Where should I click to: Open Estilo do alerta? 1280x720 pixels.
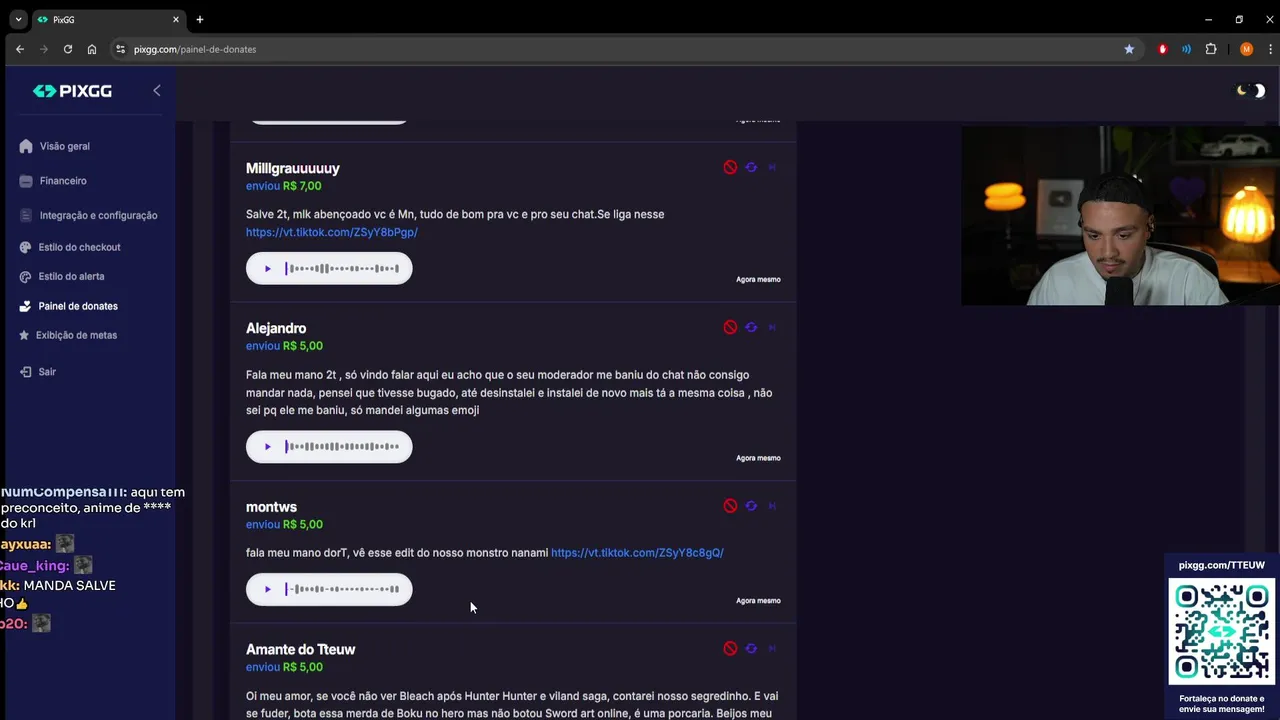71,276
